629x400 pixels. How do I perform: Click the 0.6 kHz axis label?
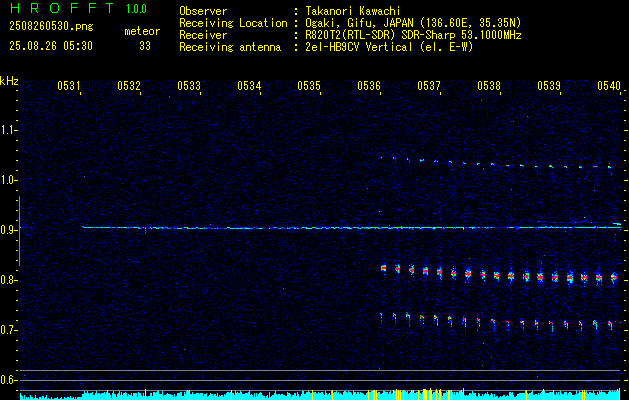point(9,380)
